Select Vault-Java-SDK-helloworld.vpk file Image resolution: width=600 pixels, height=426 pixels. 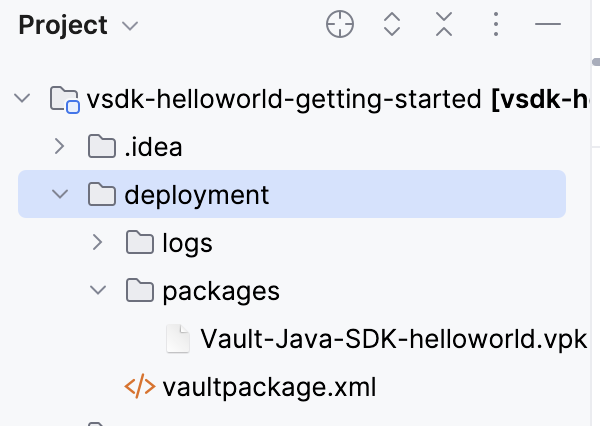click(x=393, y=339)
